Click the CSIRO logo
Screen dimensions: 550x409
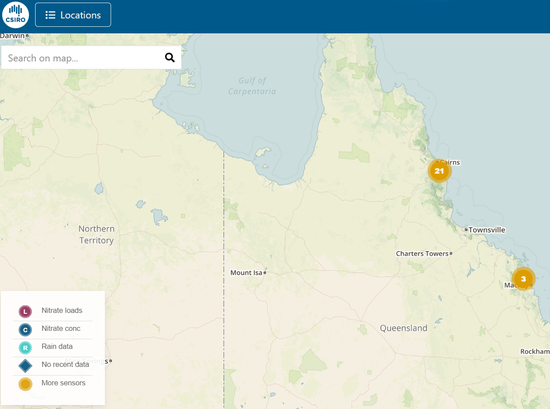point(15,15)
